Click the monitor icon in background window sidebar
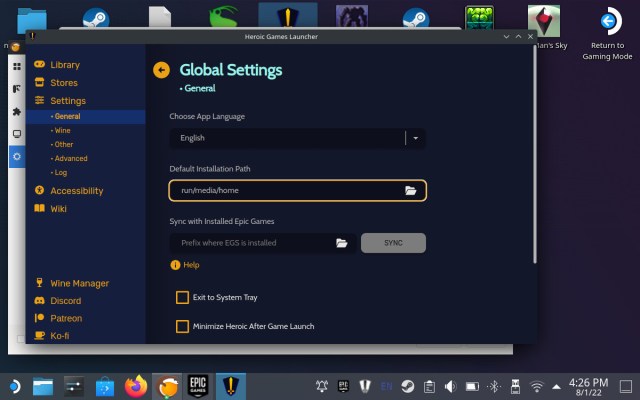This screenshot has height=400, width=640. (x=17, y=134)
